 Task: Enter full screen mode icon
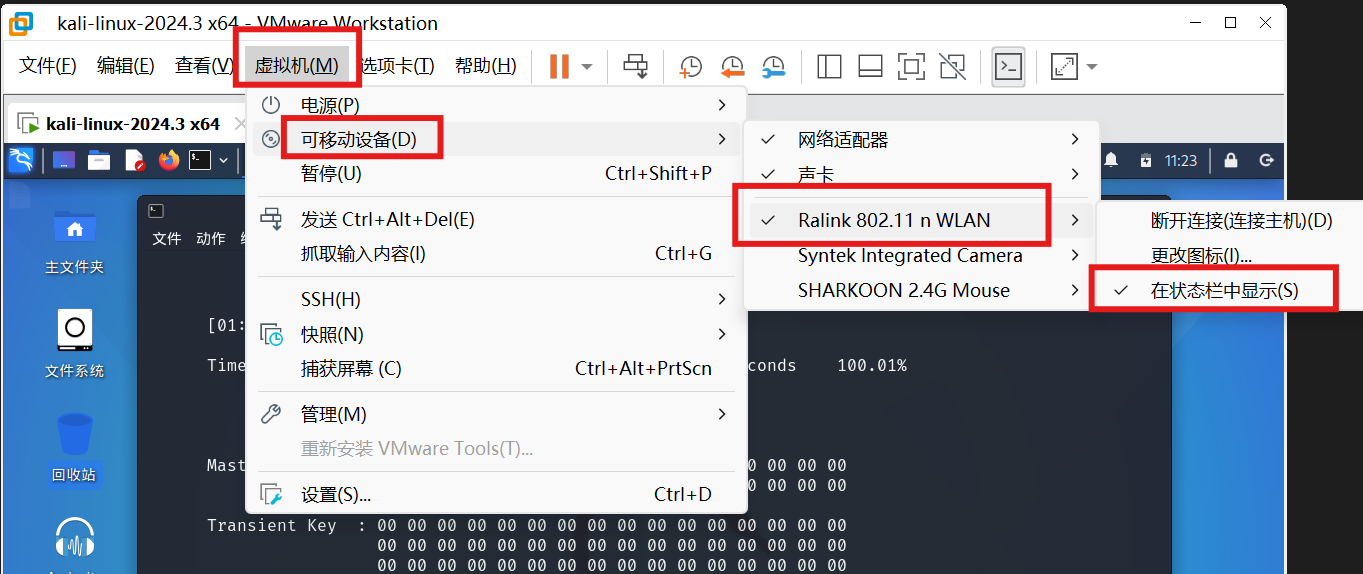(911, 66)
